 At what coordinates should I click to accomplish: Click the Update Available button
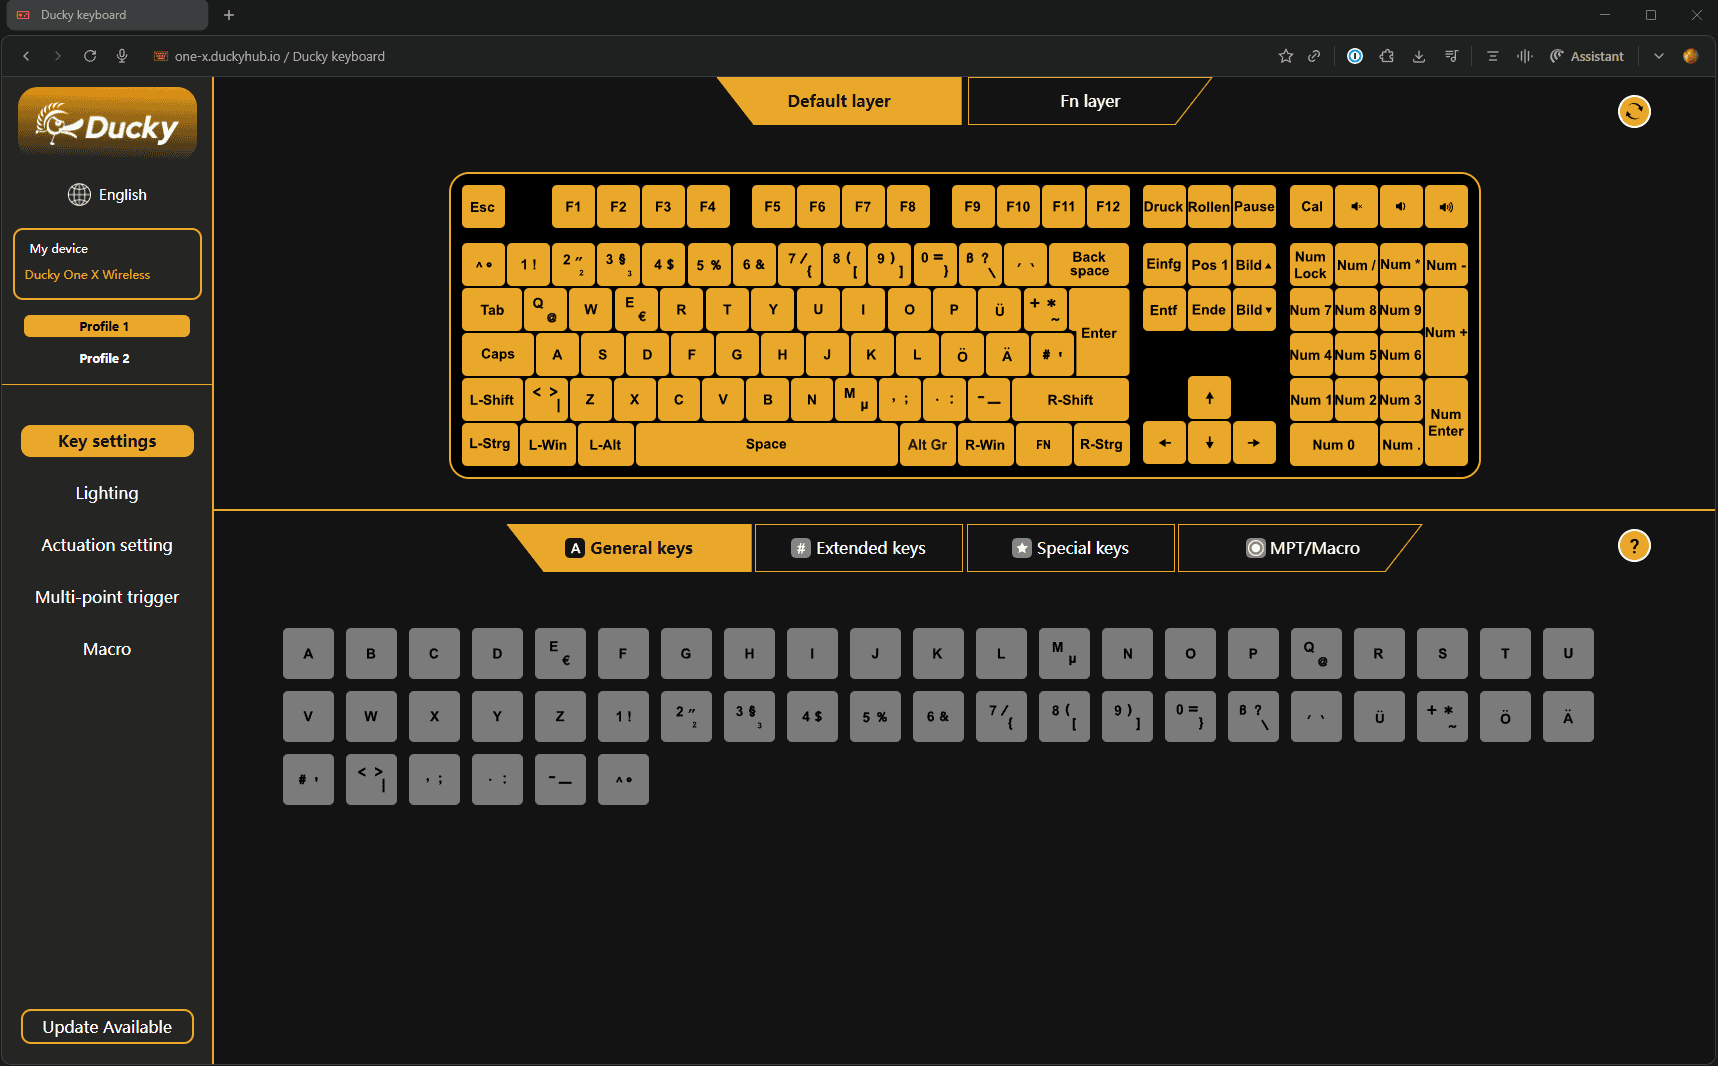107,1027
